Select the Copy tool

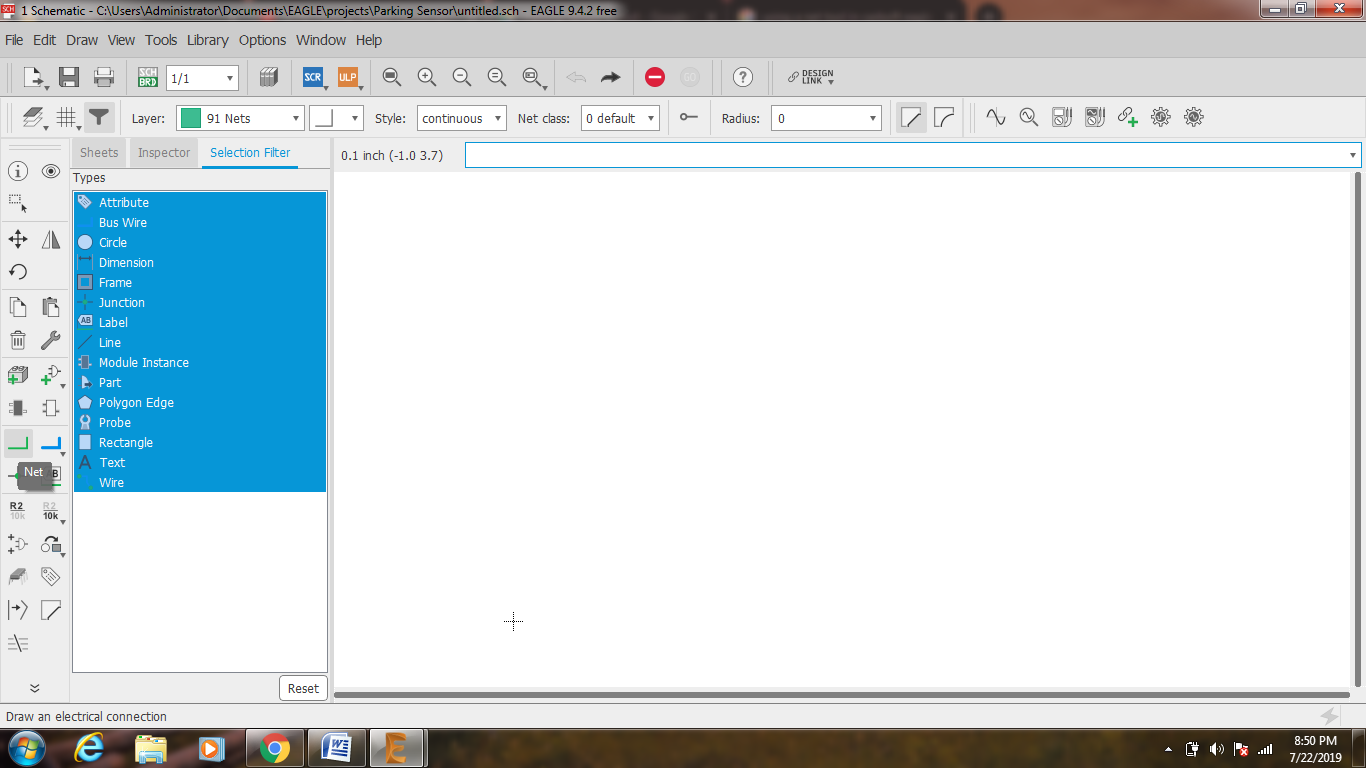[x=18, y=308]
